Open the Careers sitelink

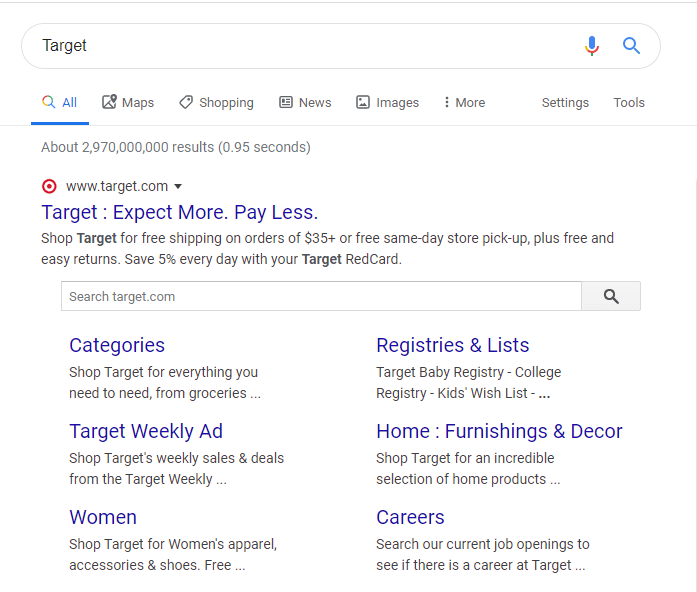coord(410,517)
